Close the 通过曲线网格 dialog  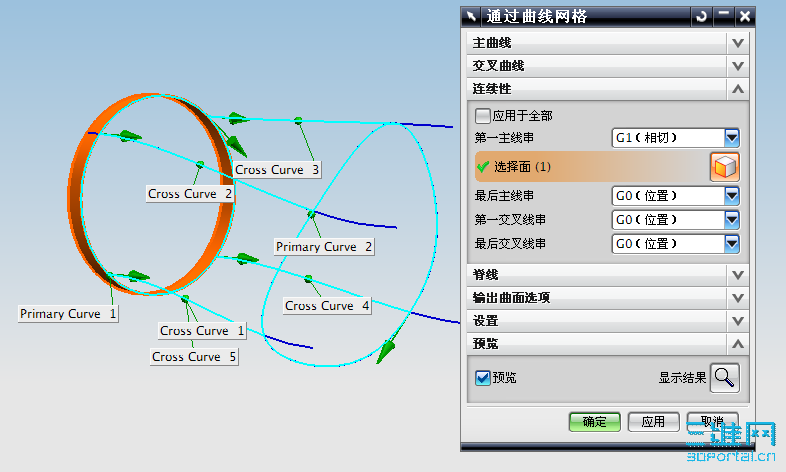tap(745, 17)
